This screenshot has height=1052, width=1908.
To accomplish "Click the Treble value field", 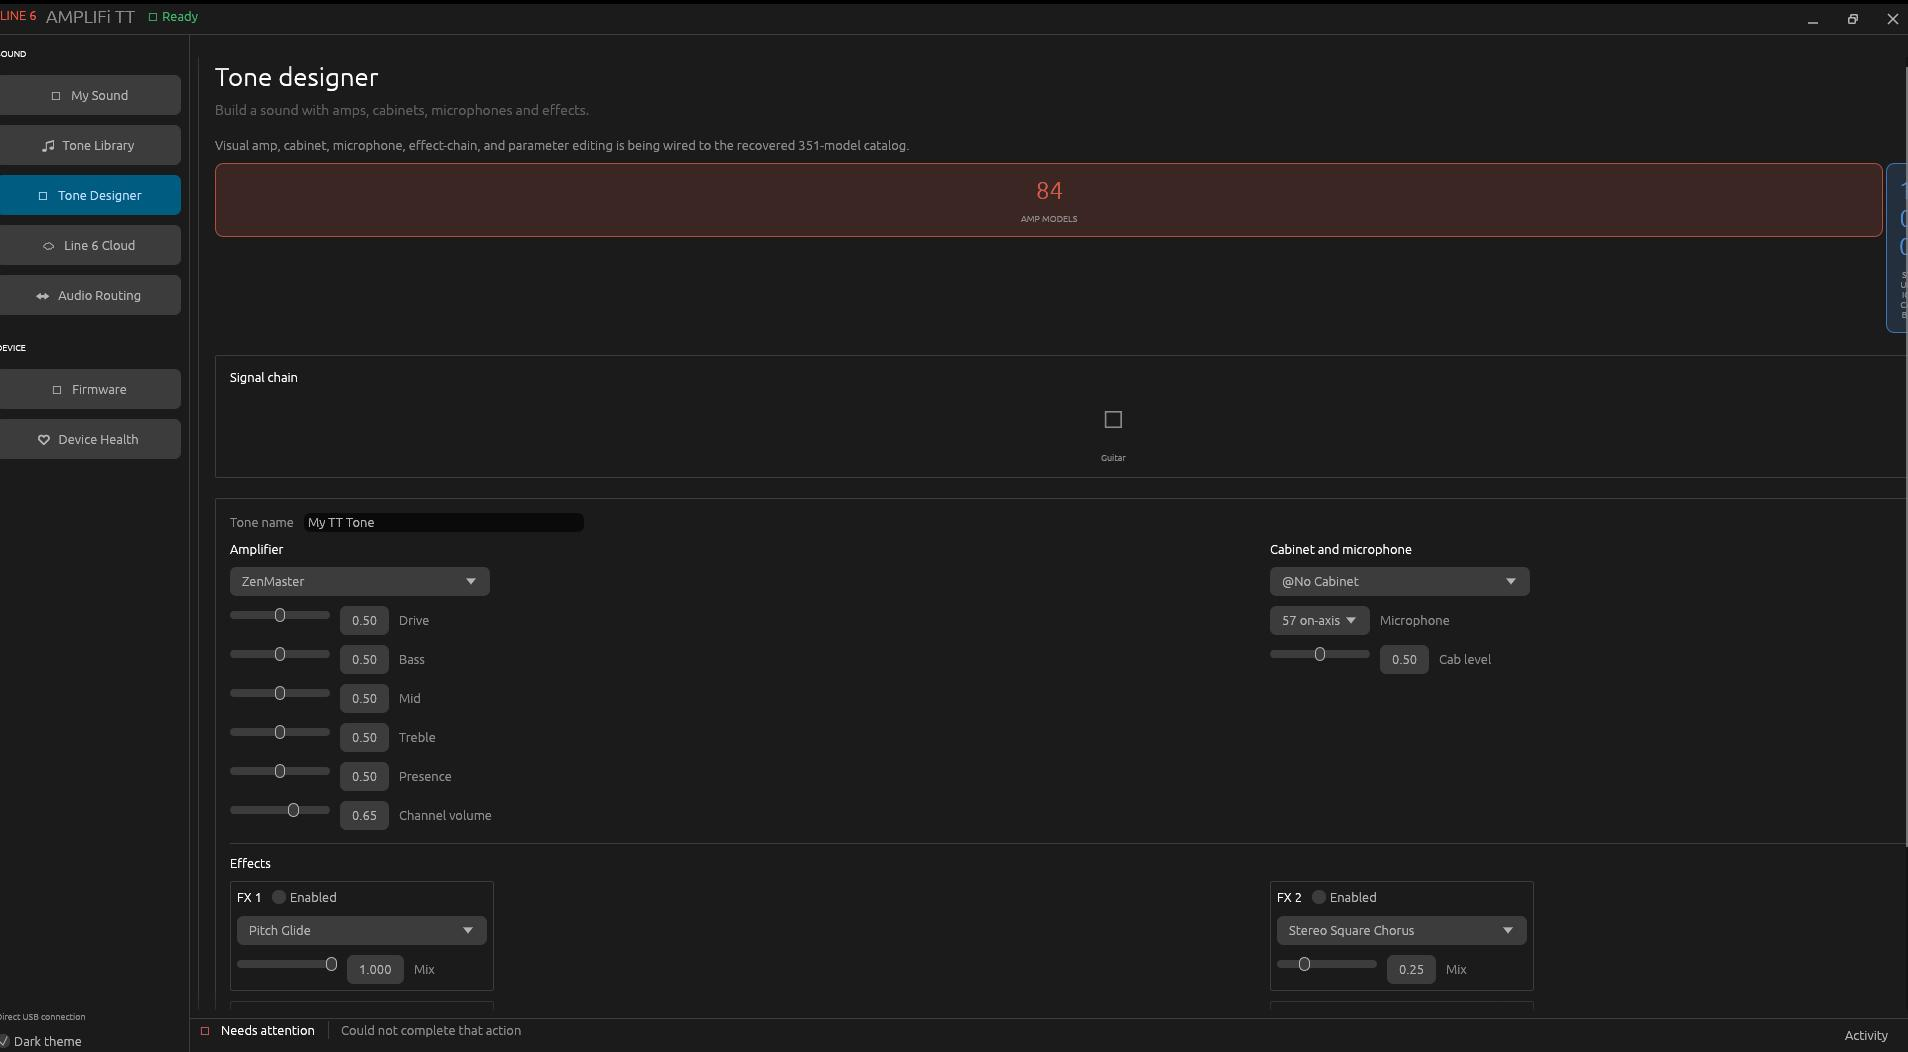I will (x=364, y=737).
